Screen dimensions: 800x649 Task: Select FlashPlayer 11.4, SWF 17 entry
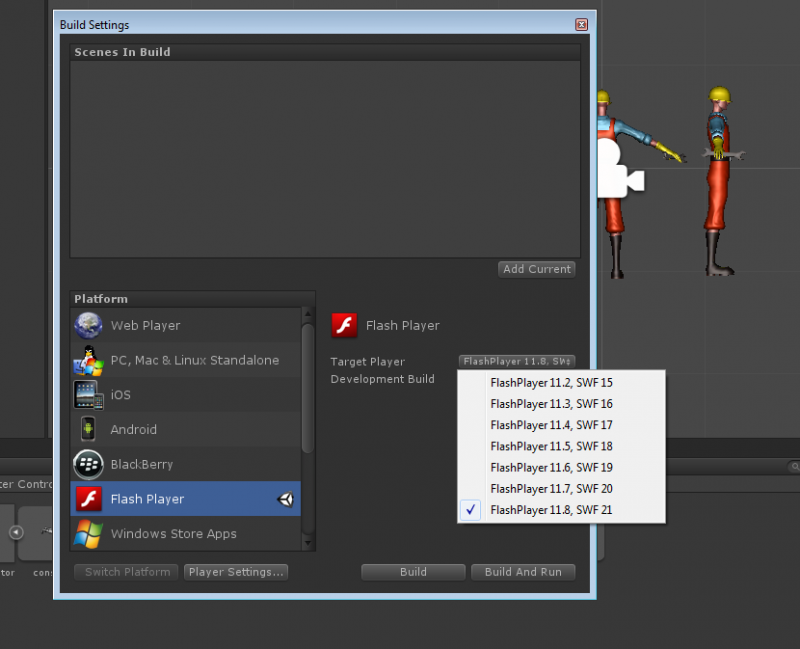(x=551, y=425)
